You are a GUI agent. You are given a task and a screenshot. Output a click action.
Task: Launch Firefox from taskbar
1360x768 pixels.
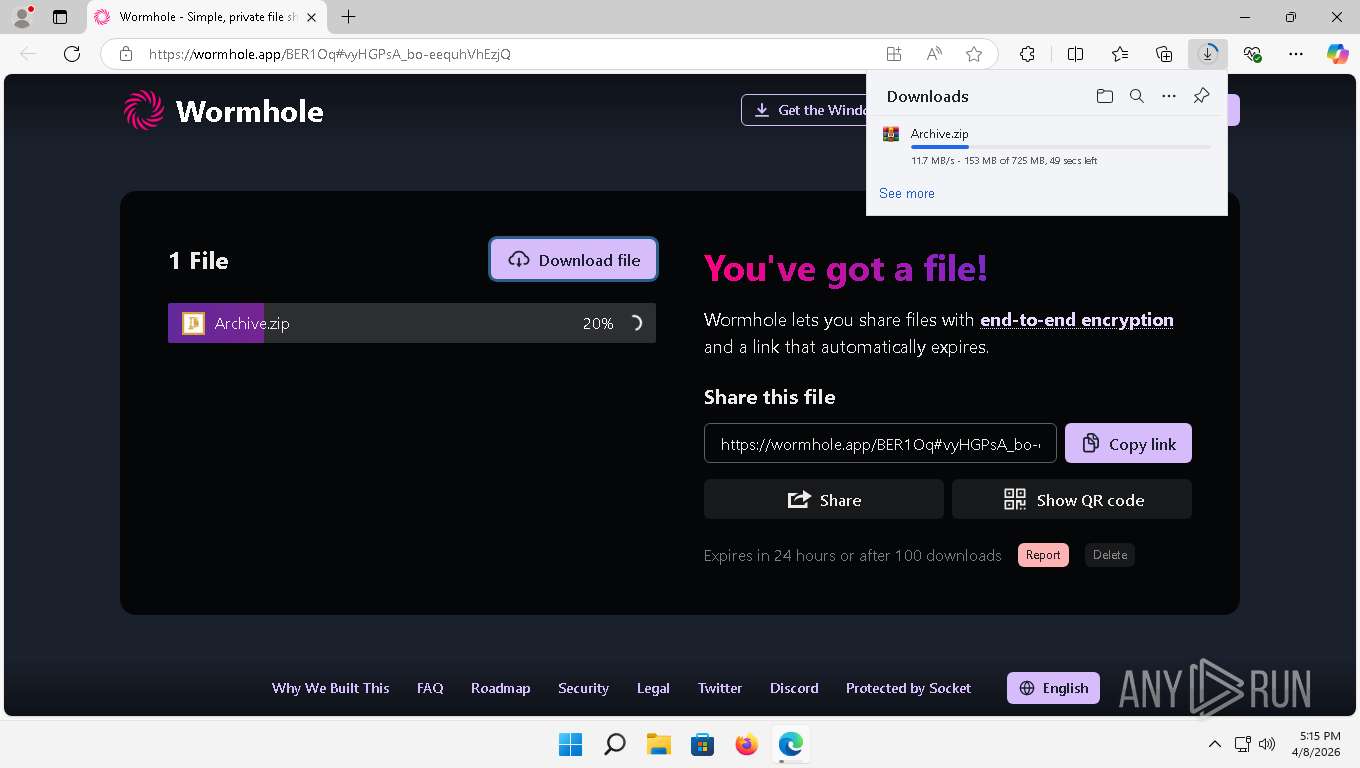[746, 744]
